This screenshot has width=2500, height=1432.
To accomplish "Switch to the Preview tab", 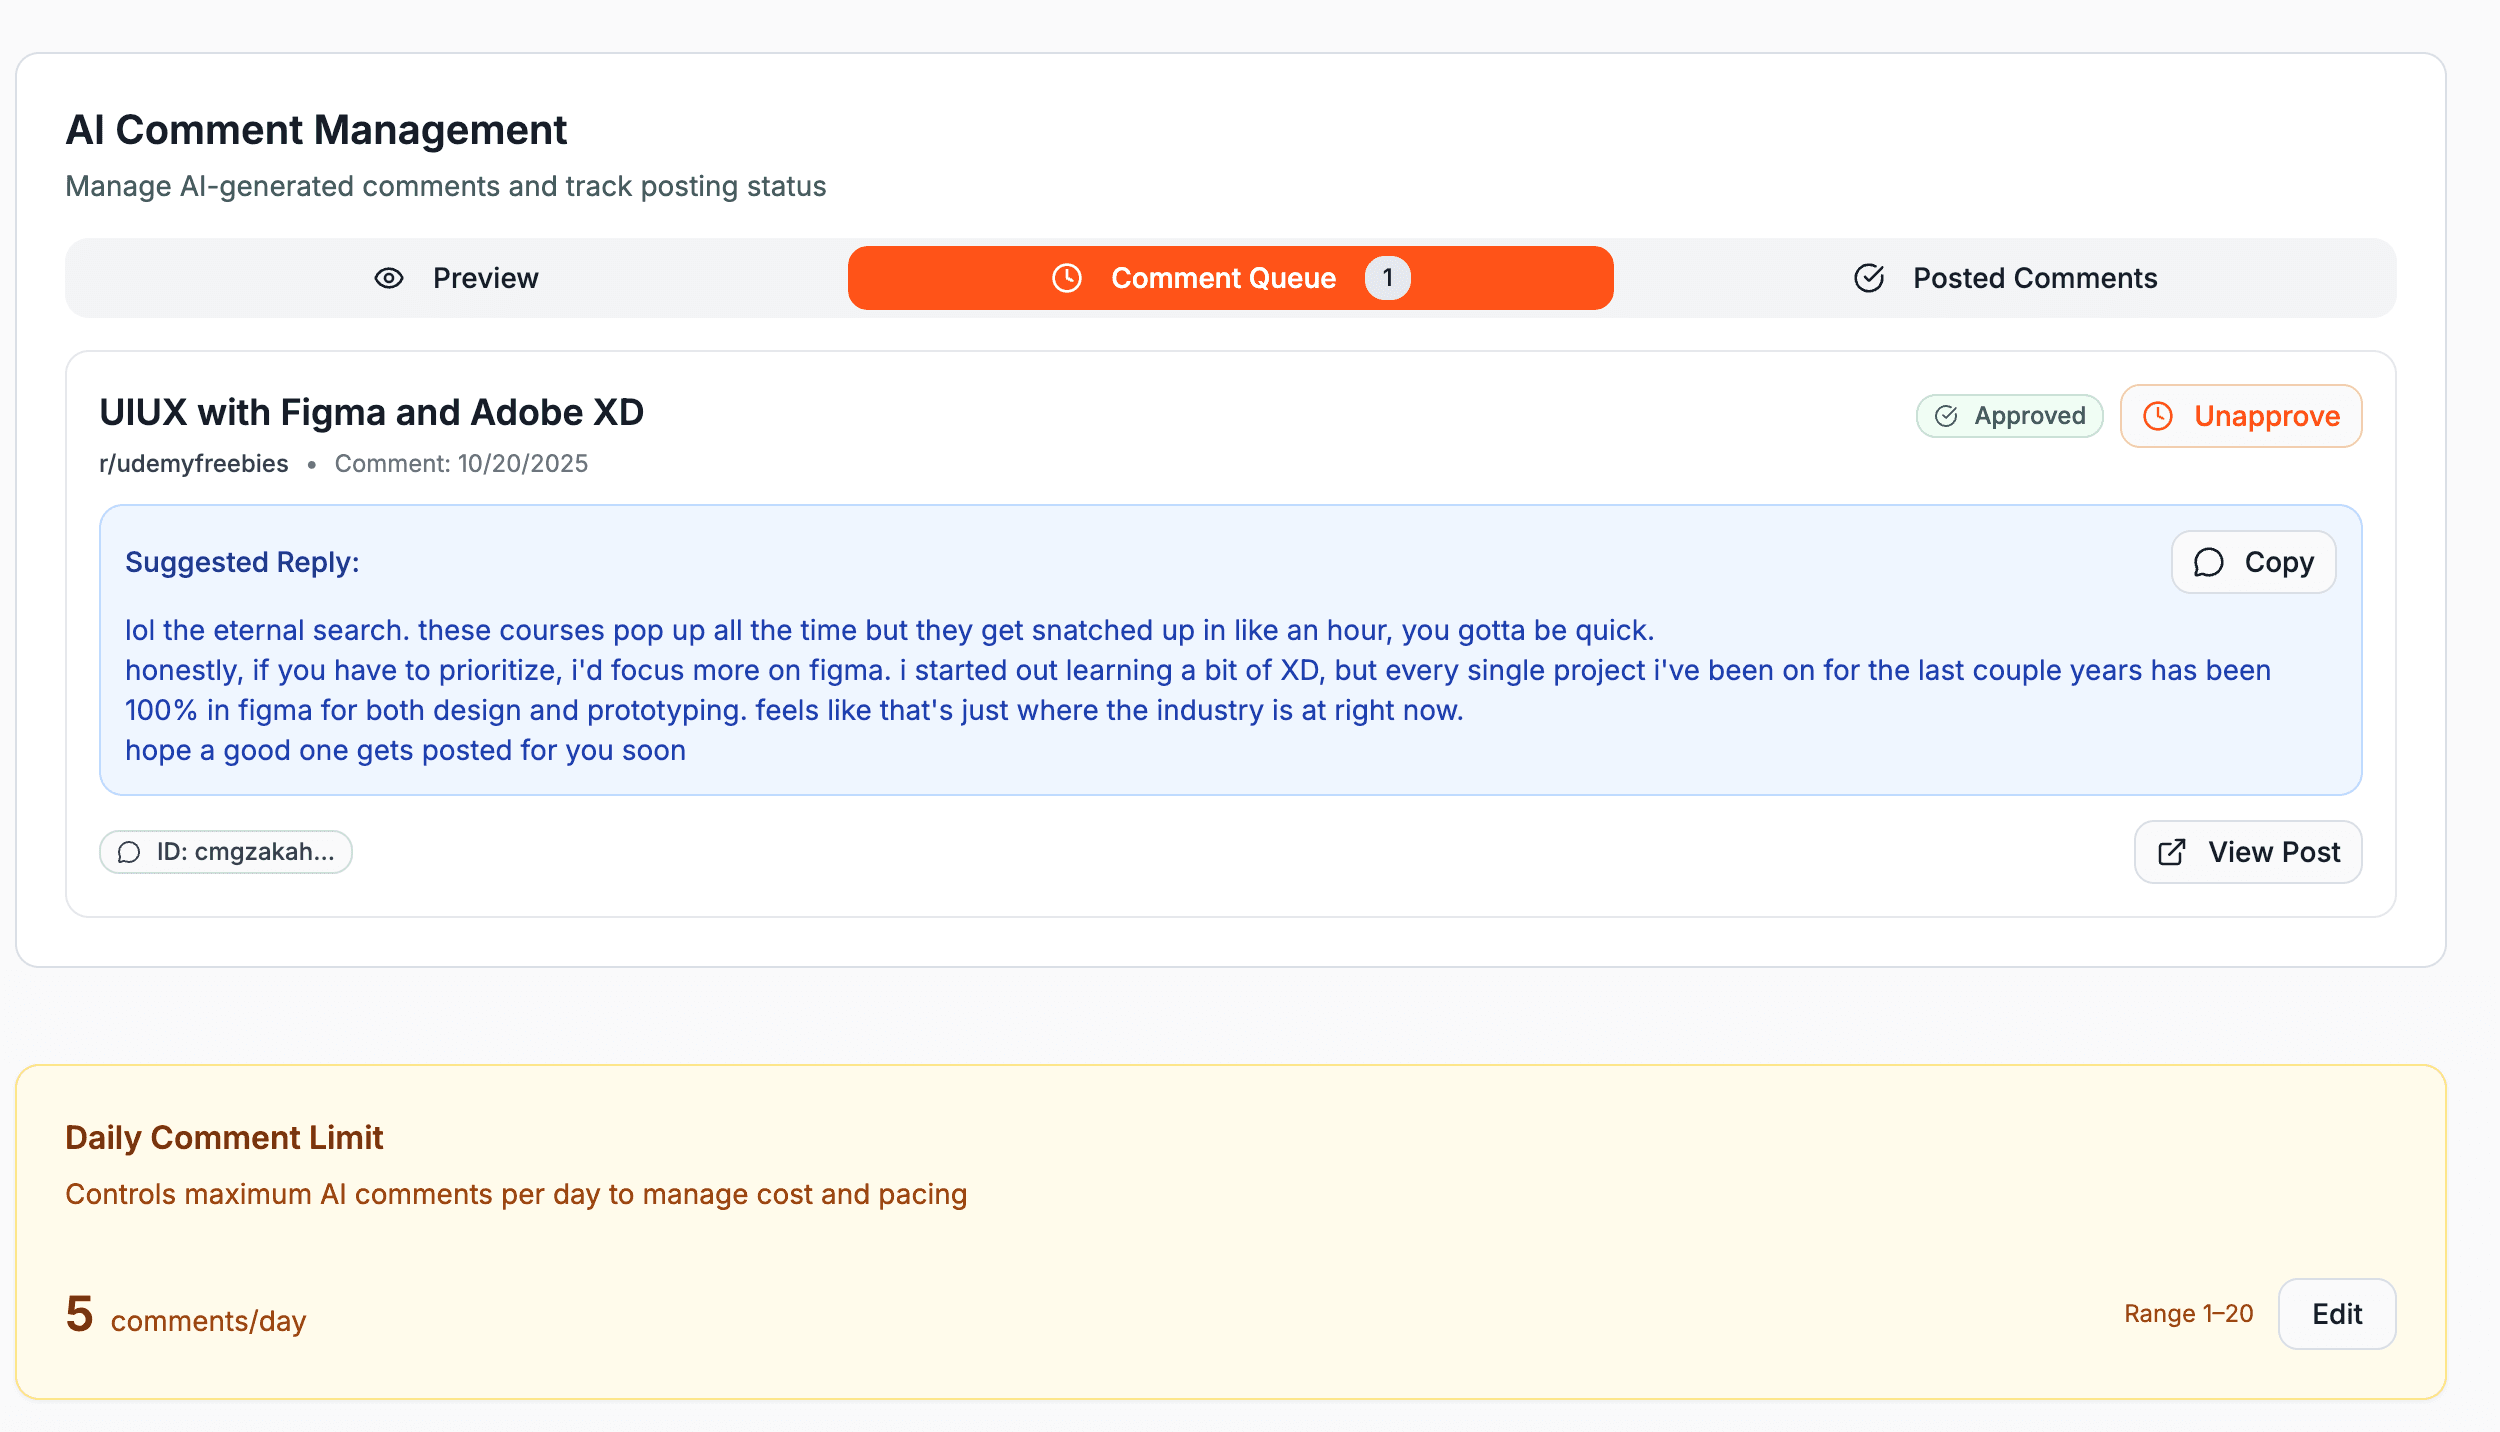I will 456,278.
